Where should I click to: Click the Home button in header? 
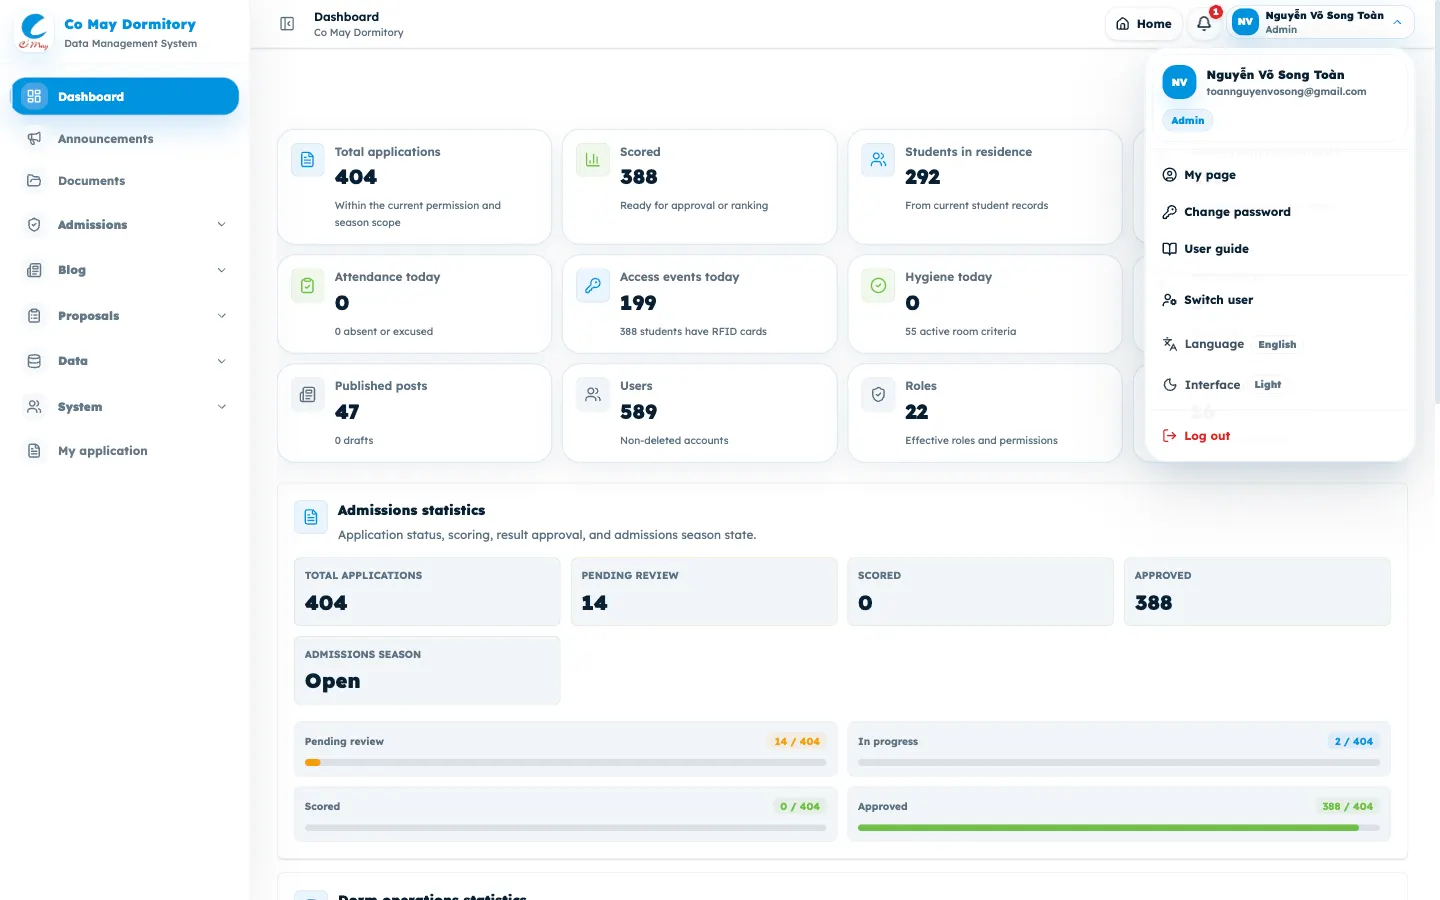[1144, 24]
